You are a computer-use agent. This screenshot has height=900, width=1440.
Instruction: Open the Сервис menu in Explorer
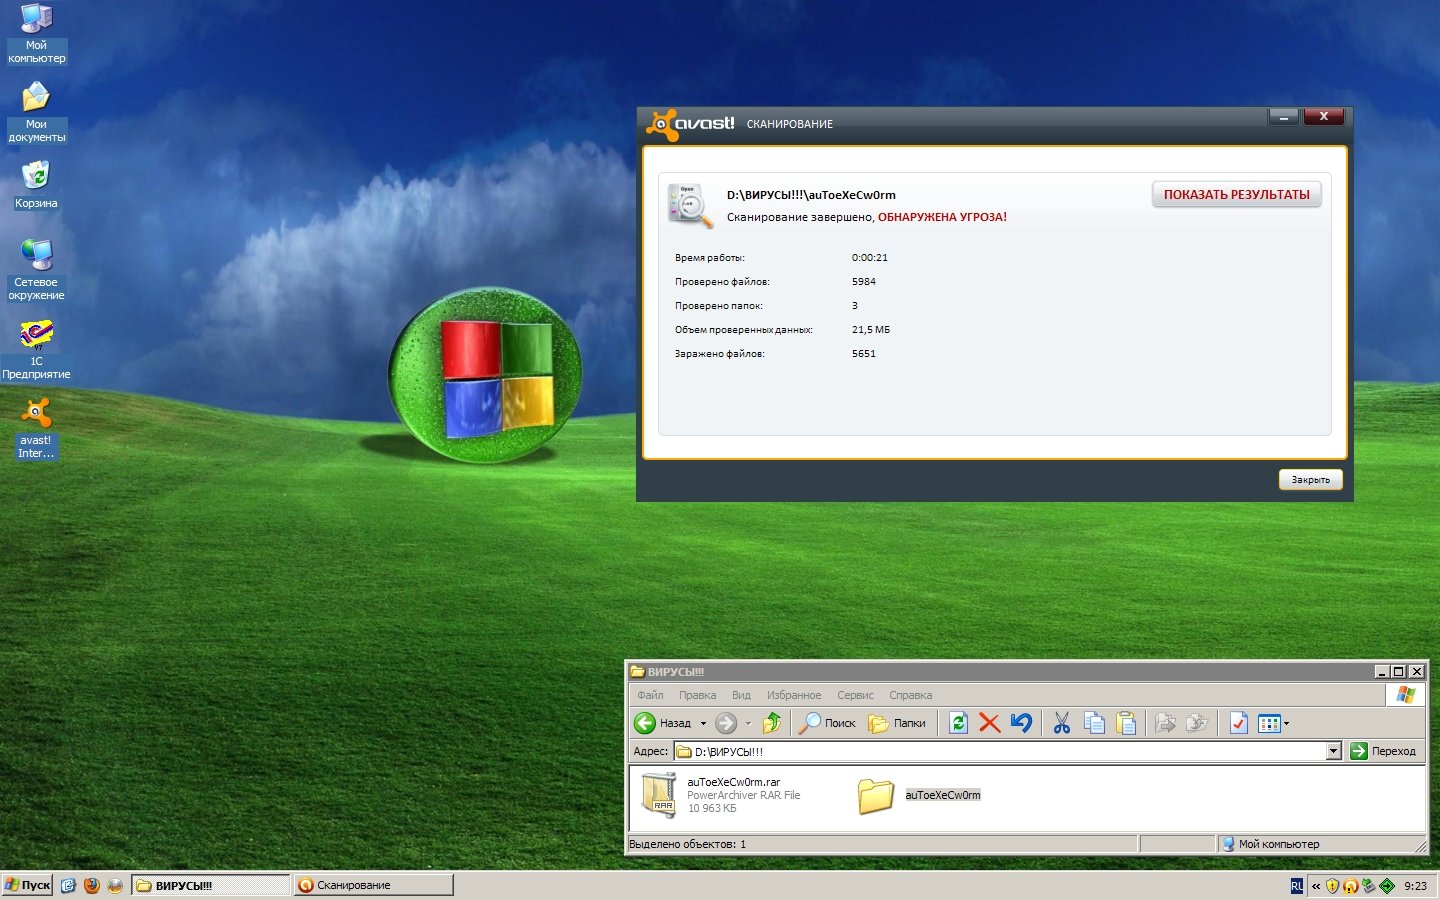pos(855,695)
